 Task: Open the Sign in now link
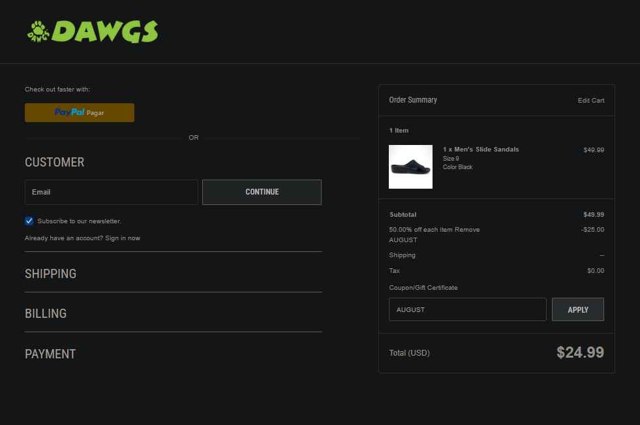pos(122,238)
